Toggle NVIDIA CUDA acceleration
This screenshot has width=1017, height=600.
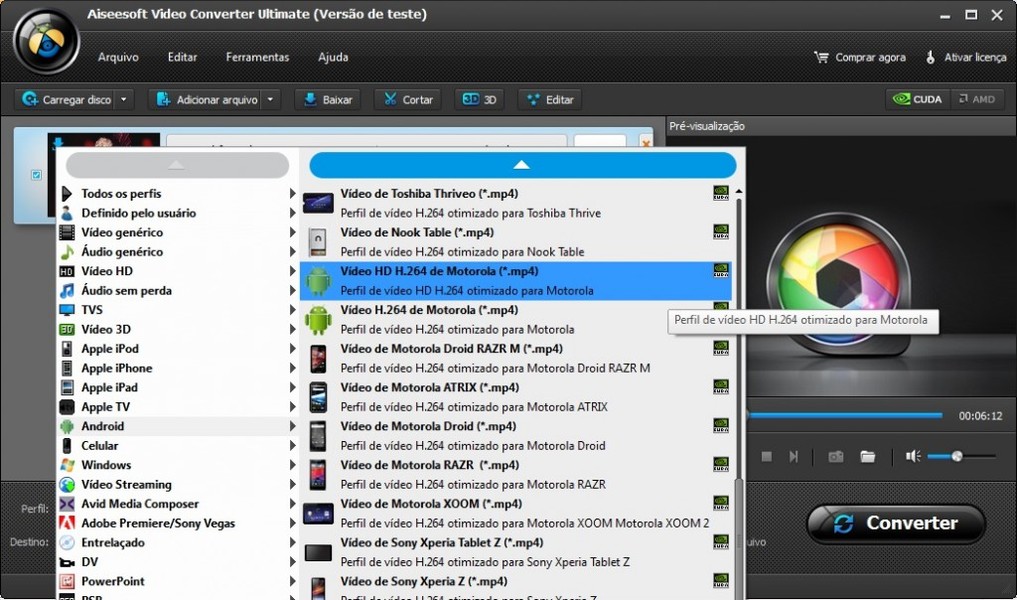[x=917, y=99]
